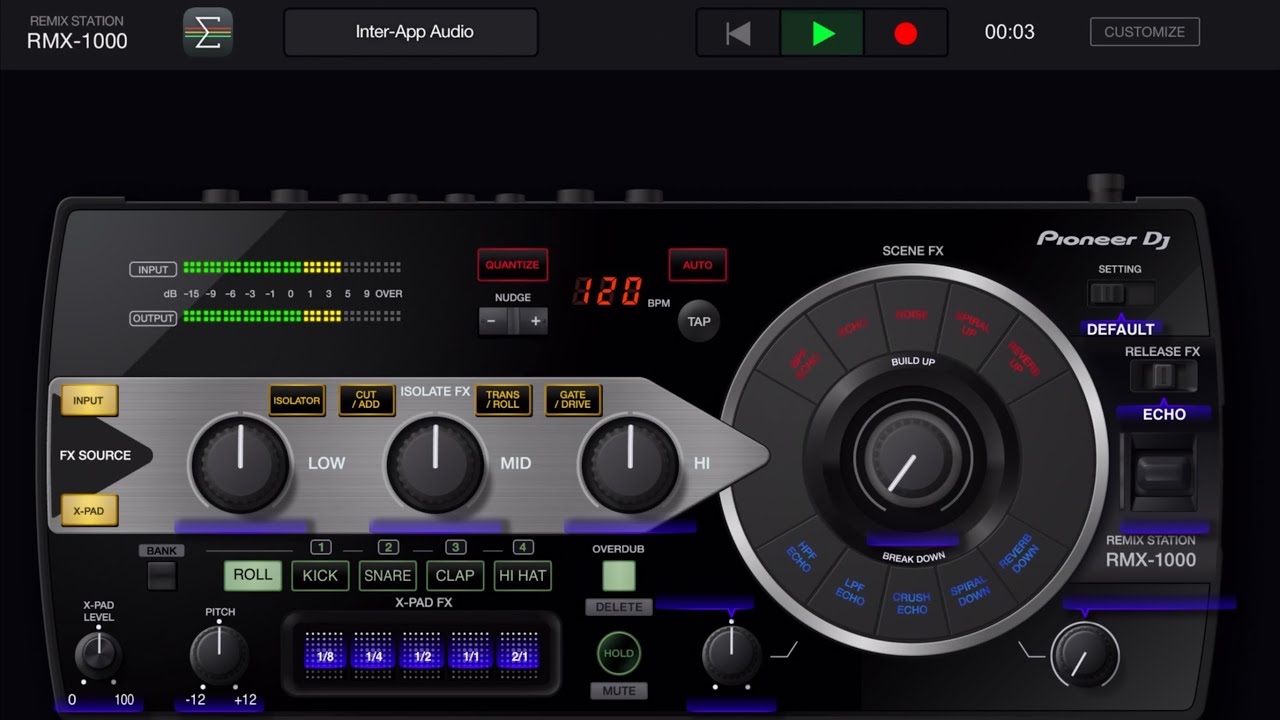Enable the ISOLATOR mode
Viewport: 1280px width, 720px height.
point(297,401)
